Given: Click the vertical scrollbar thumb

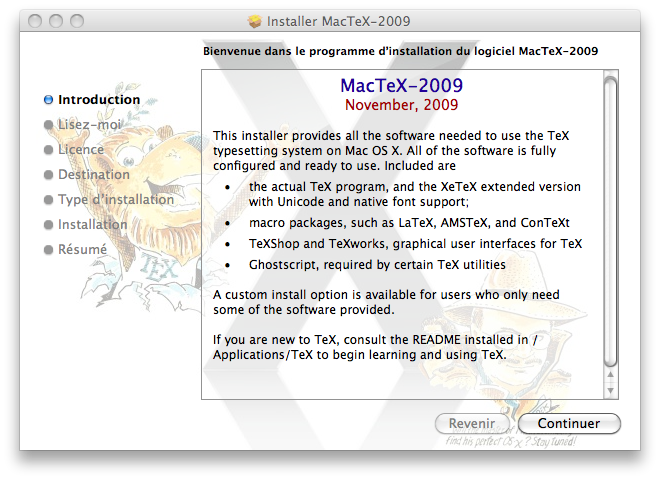Looking at the screenshot, I should [x=610, y=221].
